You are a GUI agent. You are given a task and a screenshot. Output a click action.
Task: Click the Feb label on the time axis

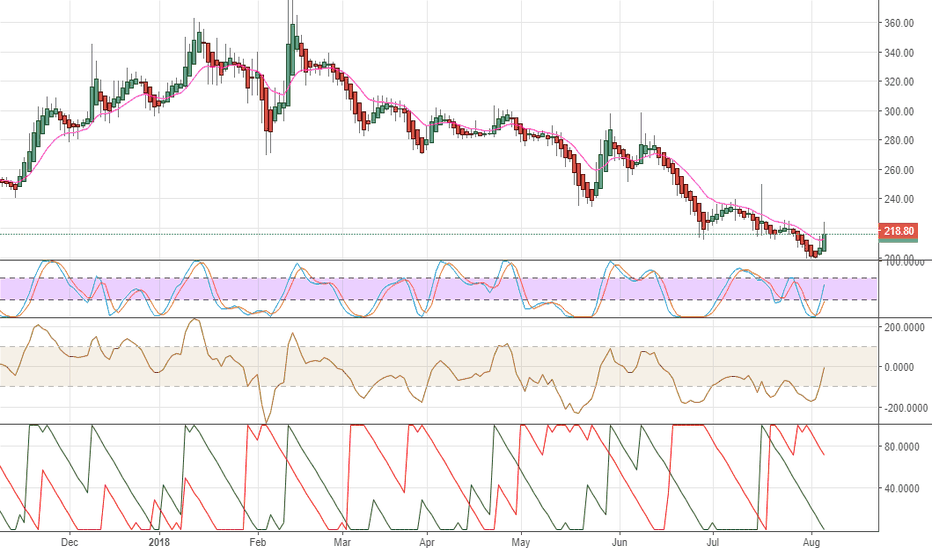click(x=257, y=542)
